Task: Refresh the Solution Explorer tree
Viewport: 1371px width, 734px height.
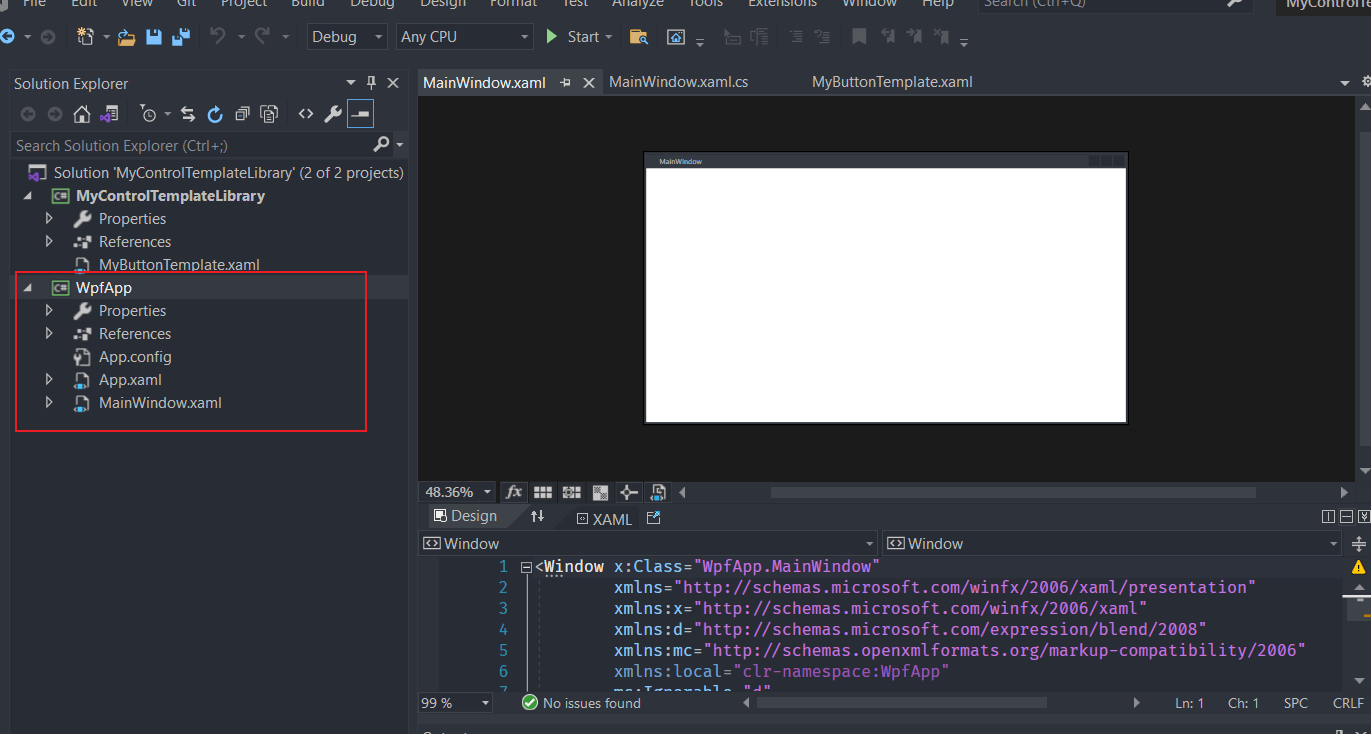Action: [215, 114]
